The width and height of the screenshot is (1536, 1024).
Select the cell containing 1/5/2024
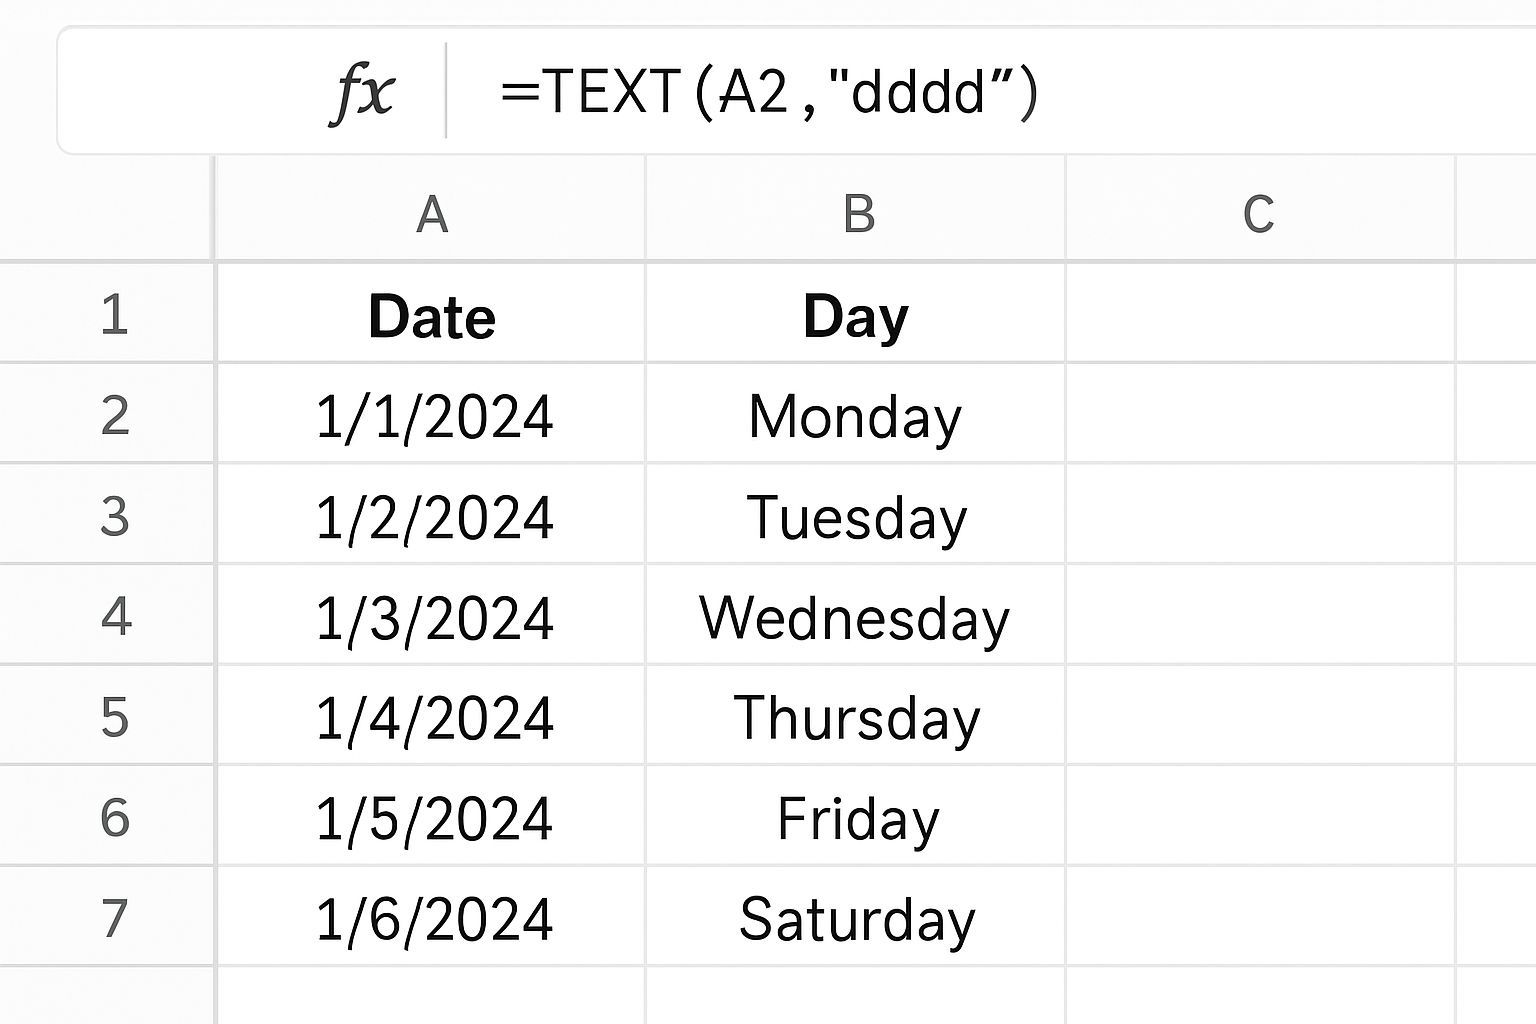coord(433,818)
